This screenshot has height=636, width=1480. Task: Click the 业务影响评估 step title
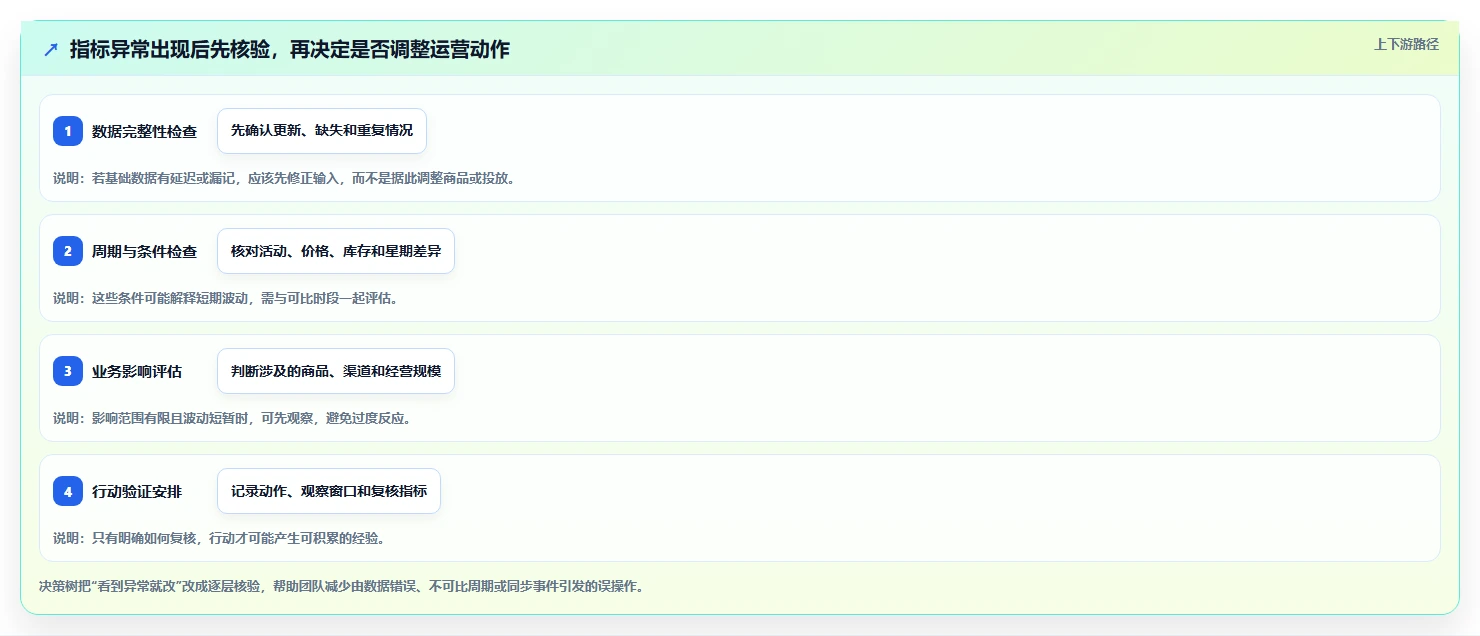pos(137,371)
